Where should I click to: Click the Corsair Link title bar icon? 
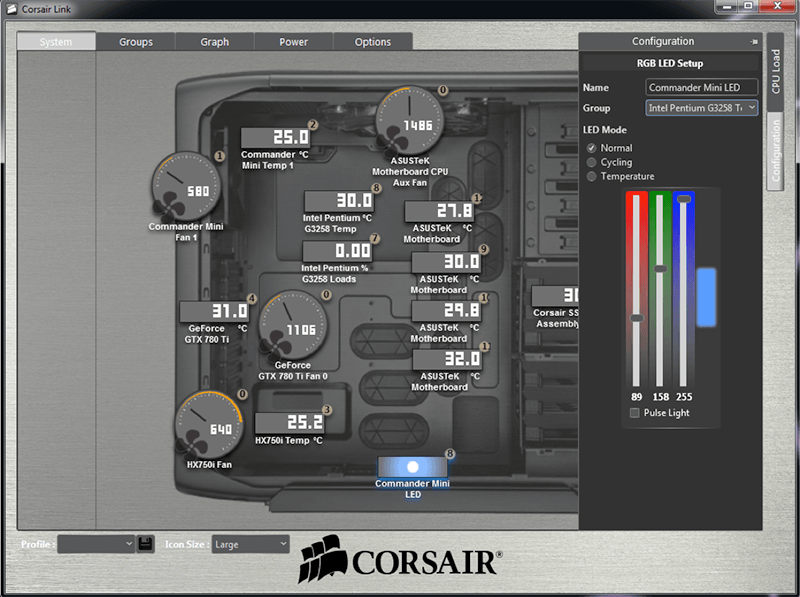click(11, 9)
